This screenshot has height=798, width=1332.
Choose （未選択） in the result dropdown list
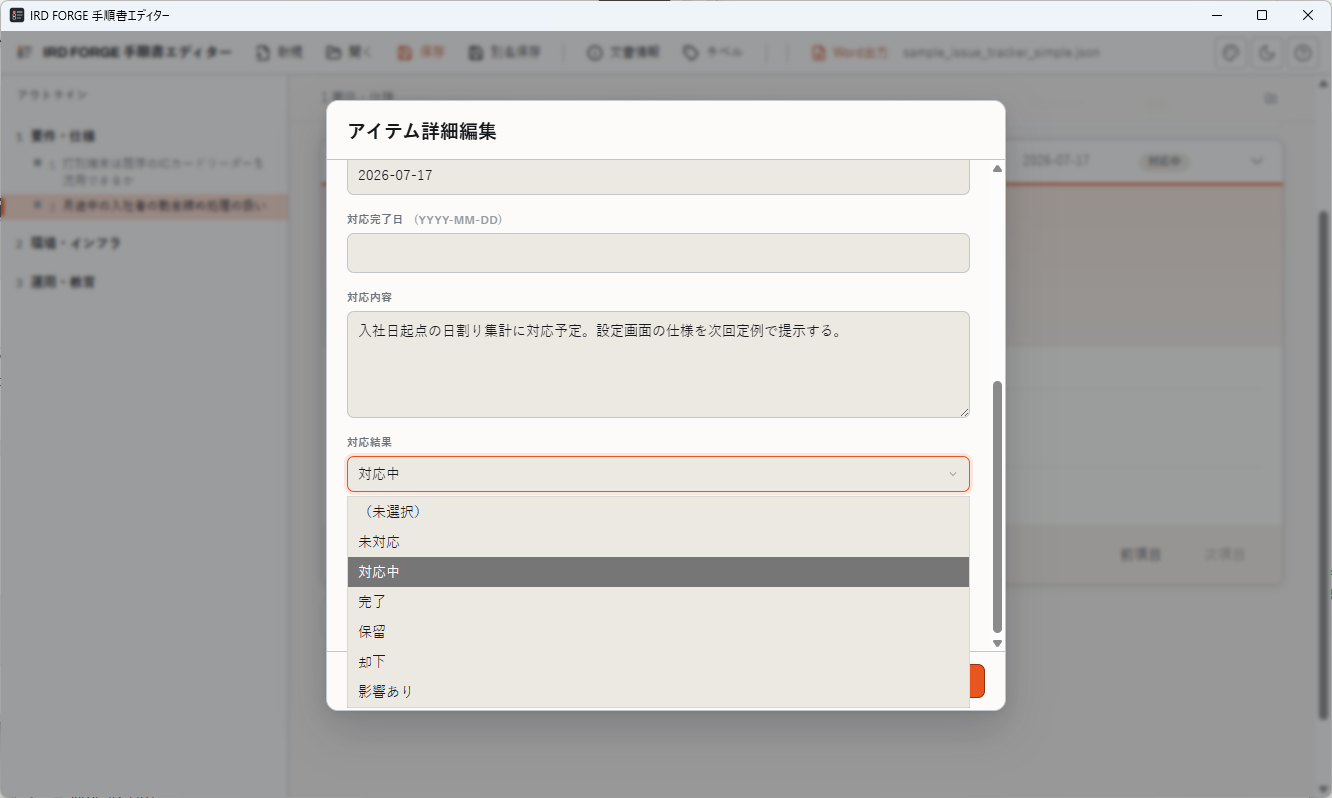point(658,512)
